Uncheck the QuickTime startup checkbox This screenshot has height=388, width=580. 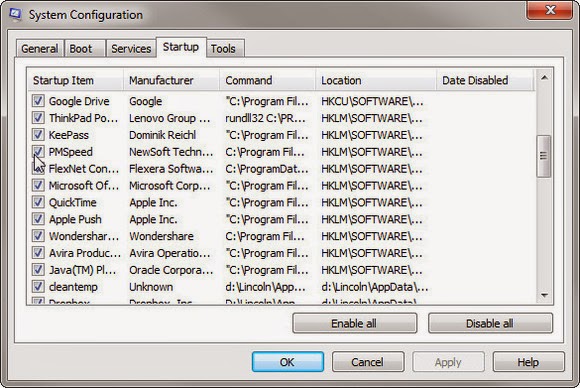click(38, 202)
